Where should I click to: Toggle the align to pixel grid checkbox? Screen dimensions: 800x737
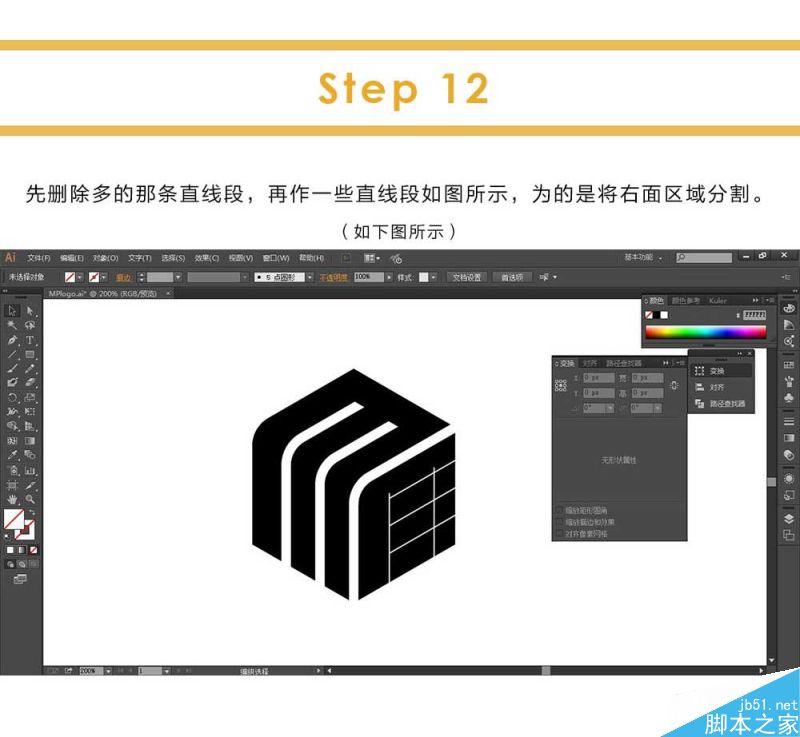560,533
